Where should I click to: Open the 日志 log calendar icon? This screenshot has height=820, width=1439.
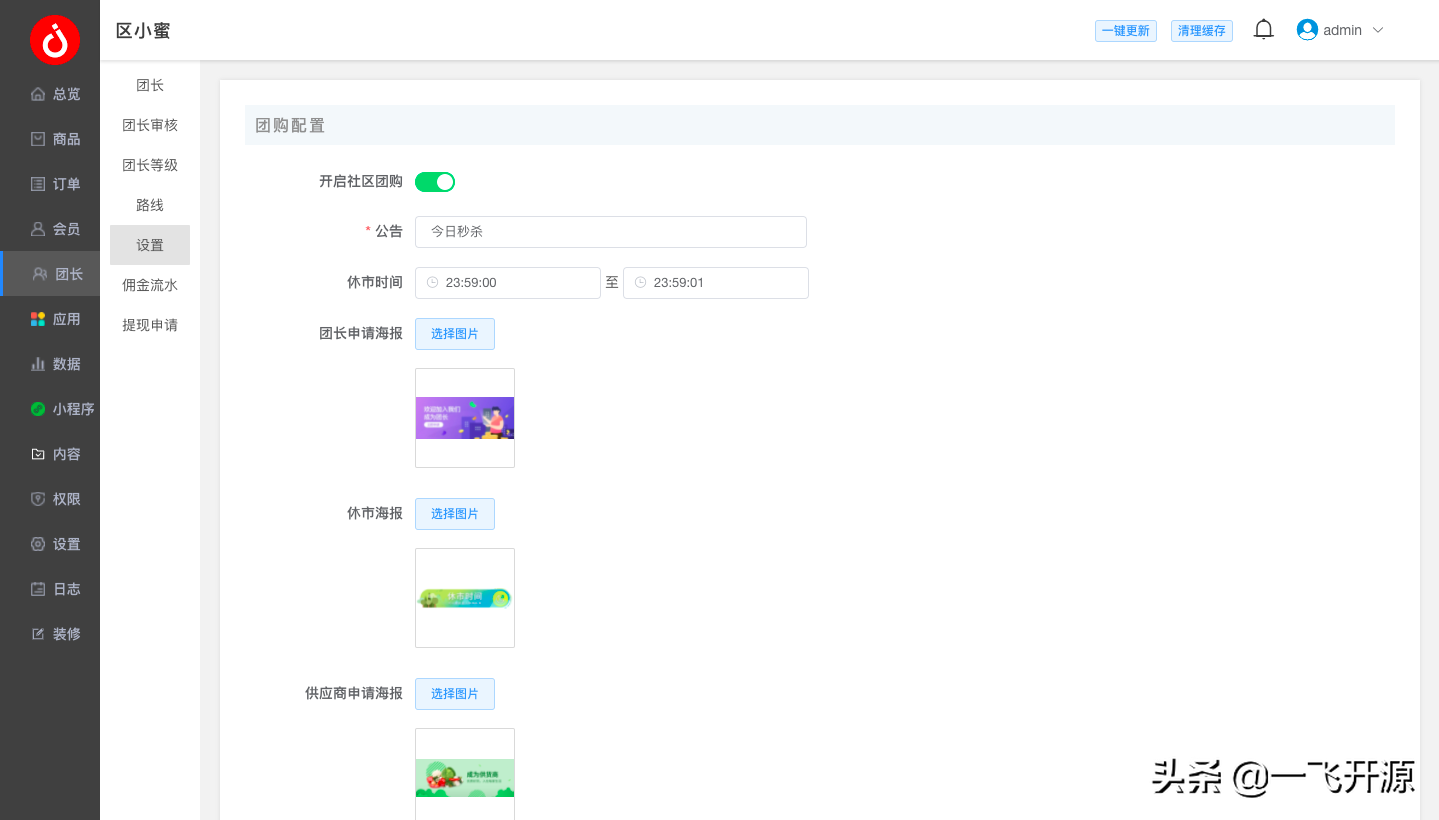click(x=38, y=589)
